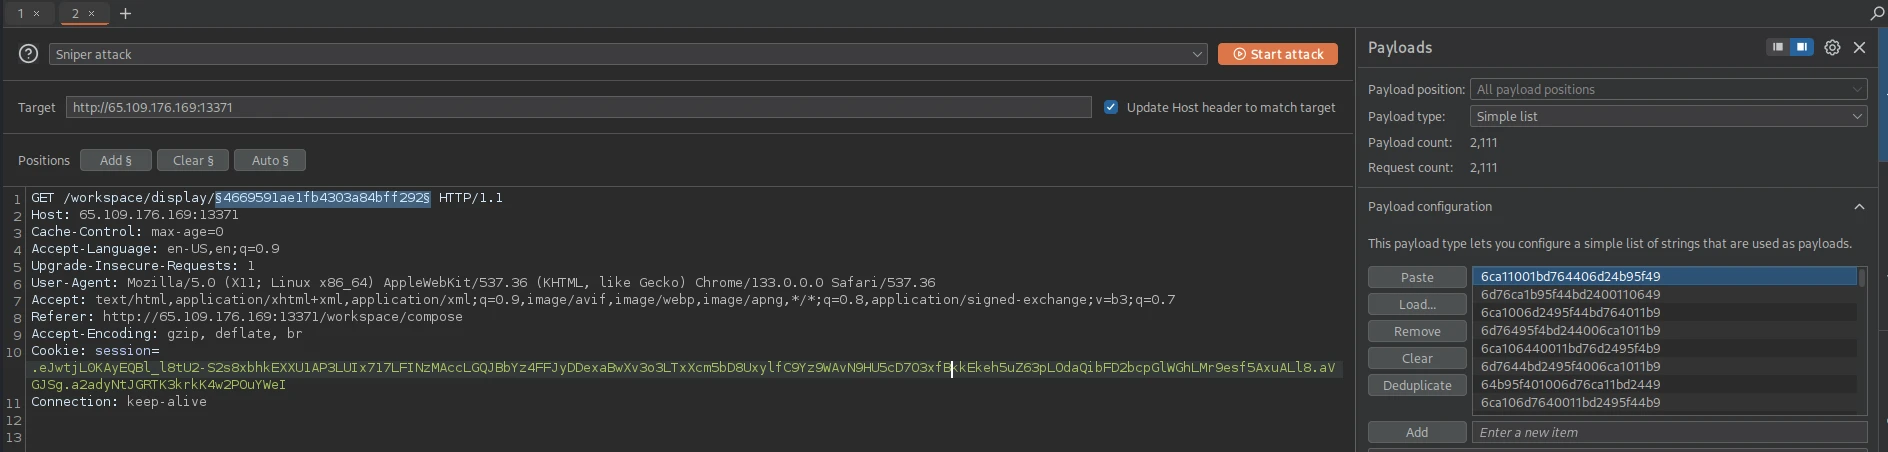
Task: Close Intruder tab 2 using its x
Action: click(91, 14)
